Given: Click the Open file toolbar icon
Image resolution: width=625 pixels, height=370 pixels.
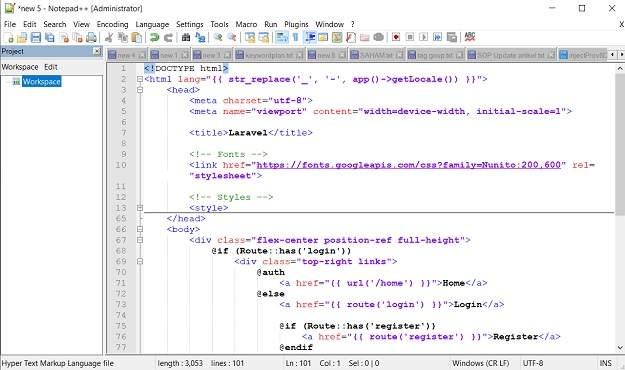Looking at the screenshot, I should [x=22, y=38].
